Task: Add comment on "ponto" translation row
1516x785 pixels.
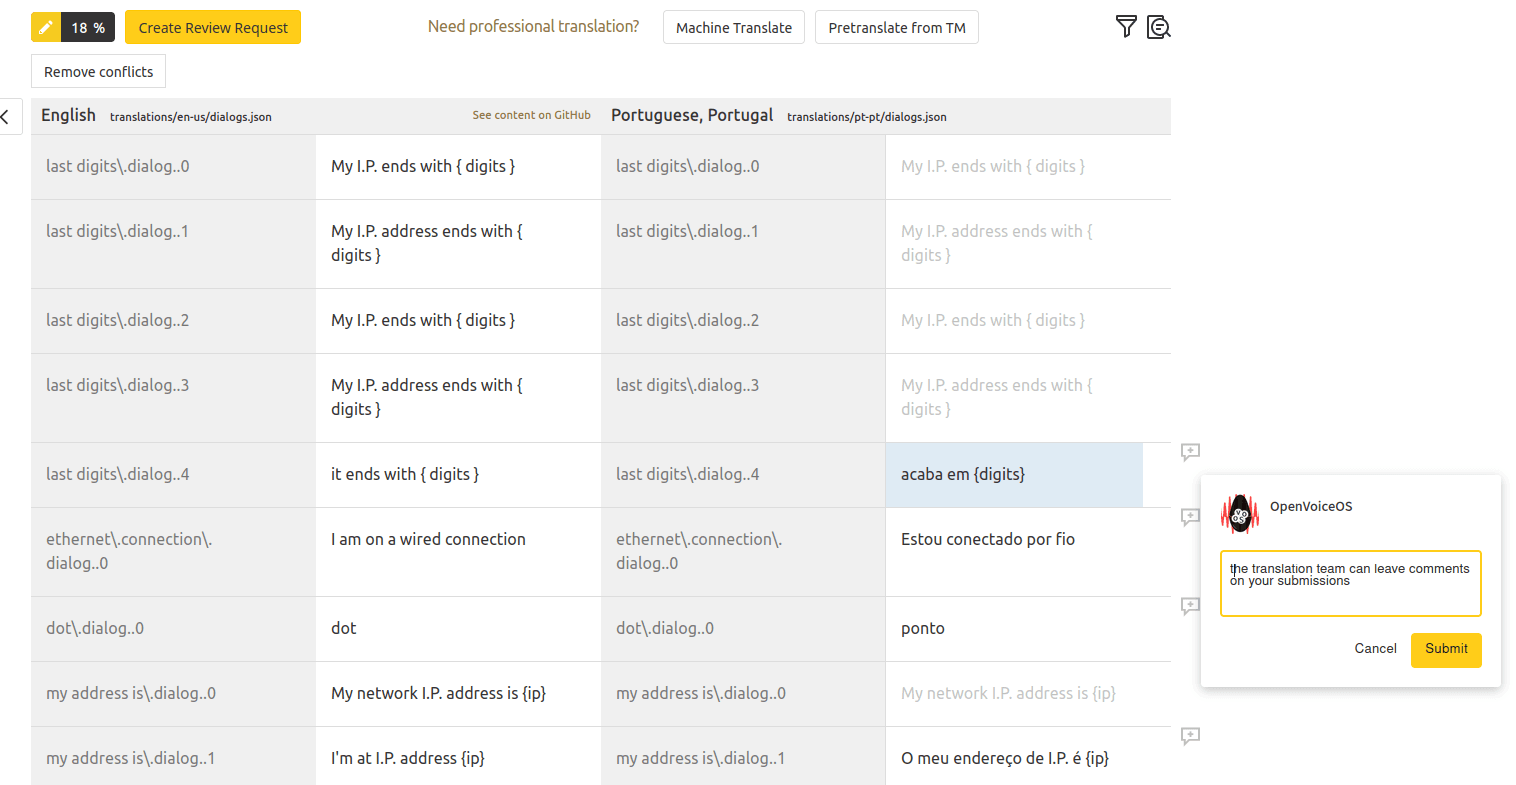Action: (x=1190, y=606)
